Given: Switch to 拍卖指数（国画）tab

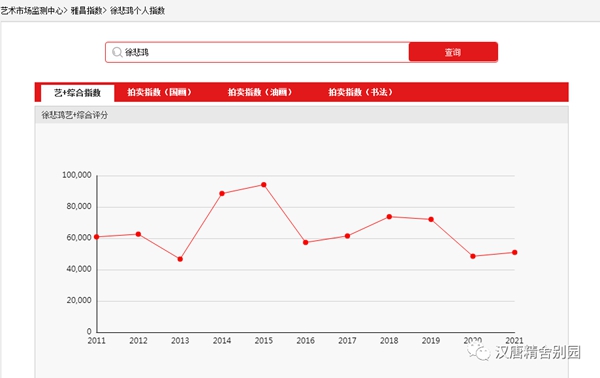Looking at the screenshot, I should [159, 92].
